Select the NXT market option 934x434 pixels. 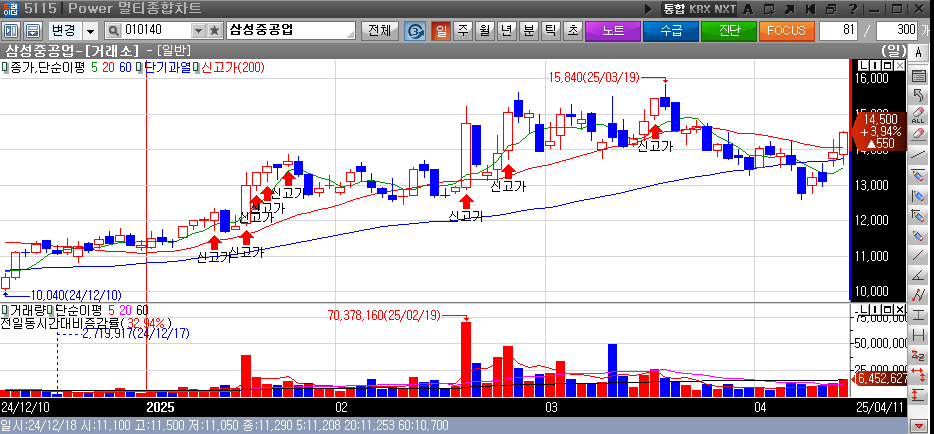[x=725, y=9]
